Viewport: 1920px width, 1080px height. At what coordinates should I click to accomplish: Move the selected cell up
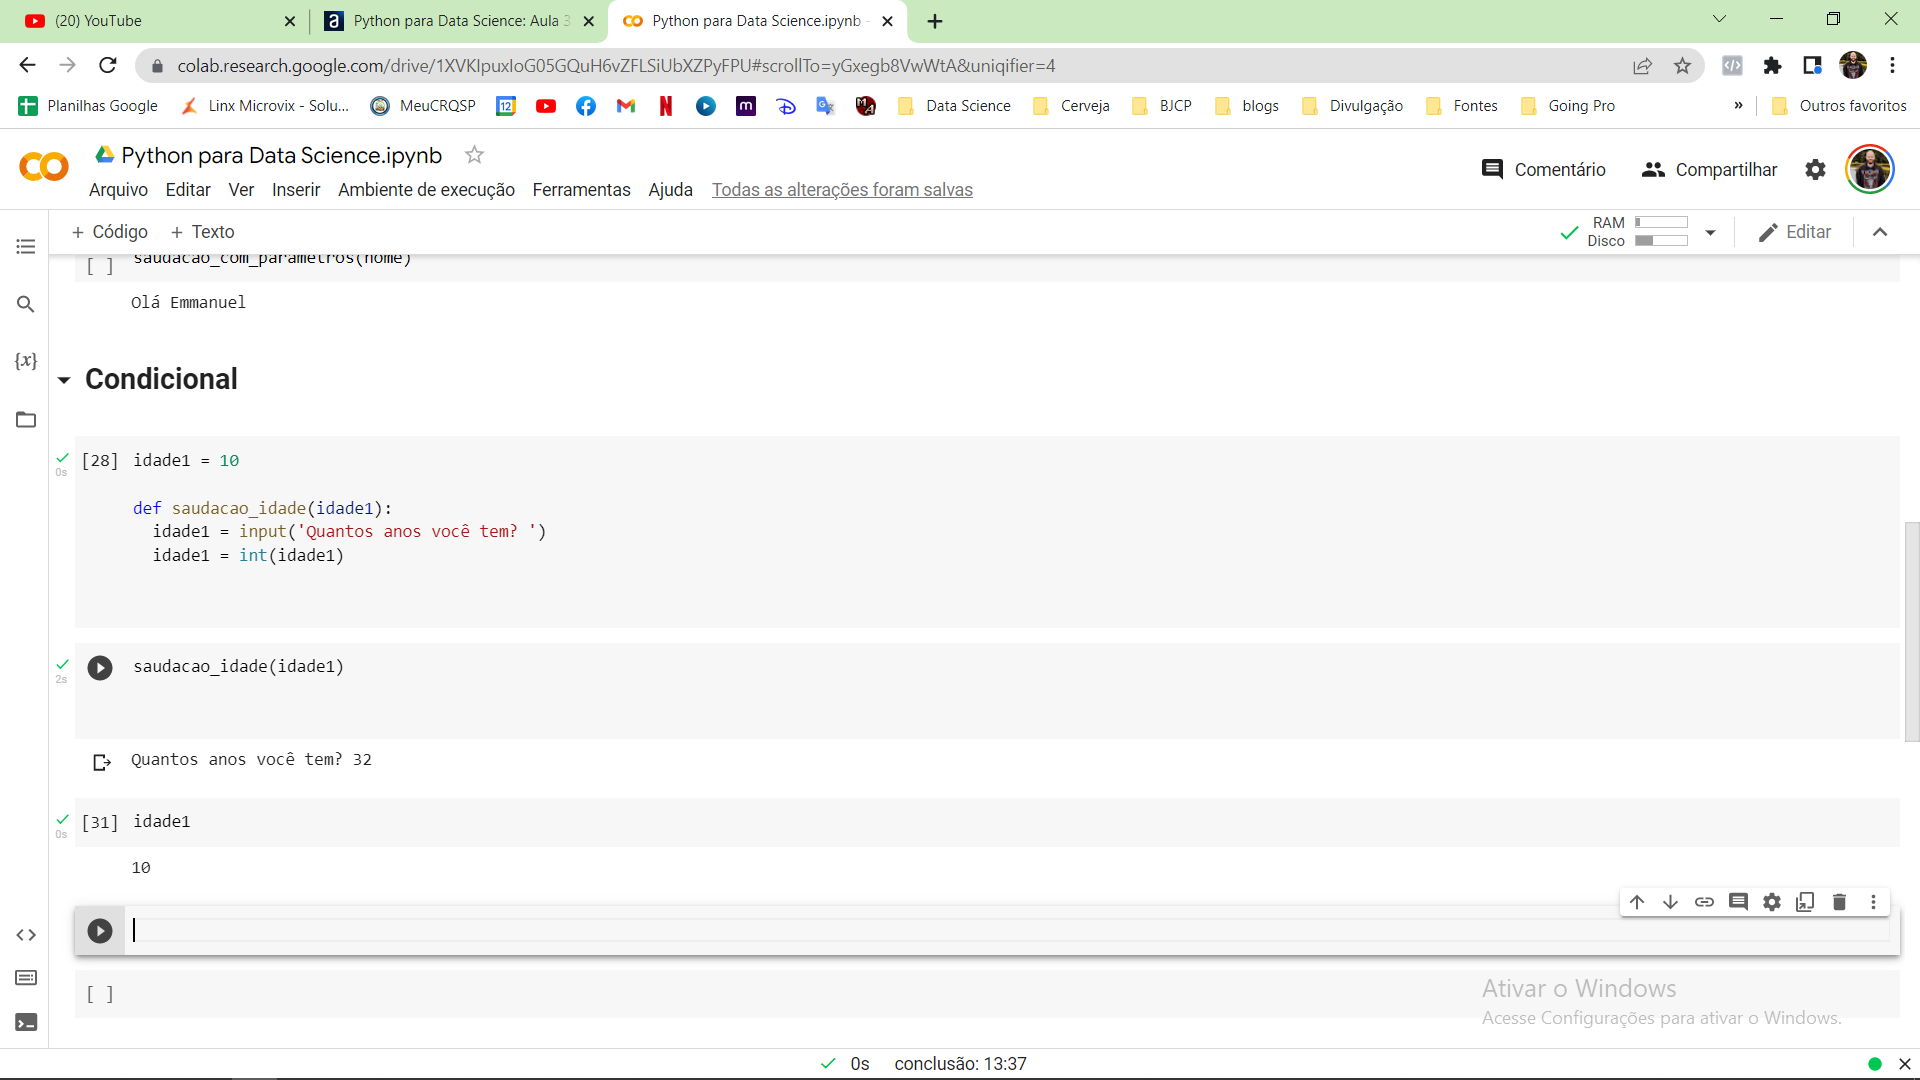(x=1637, y=902)
